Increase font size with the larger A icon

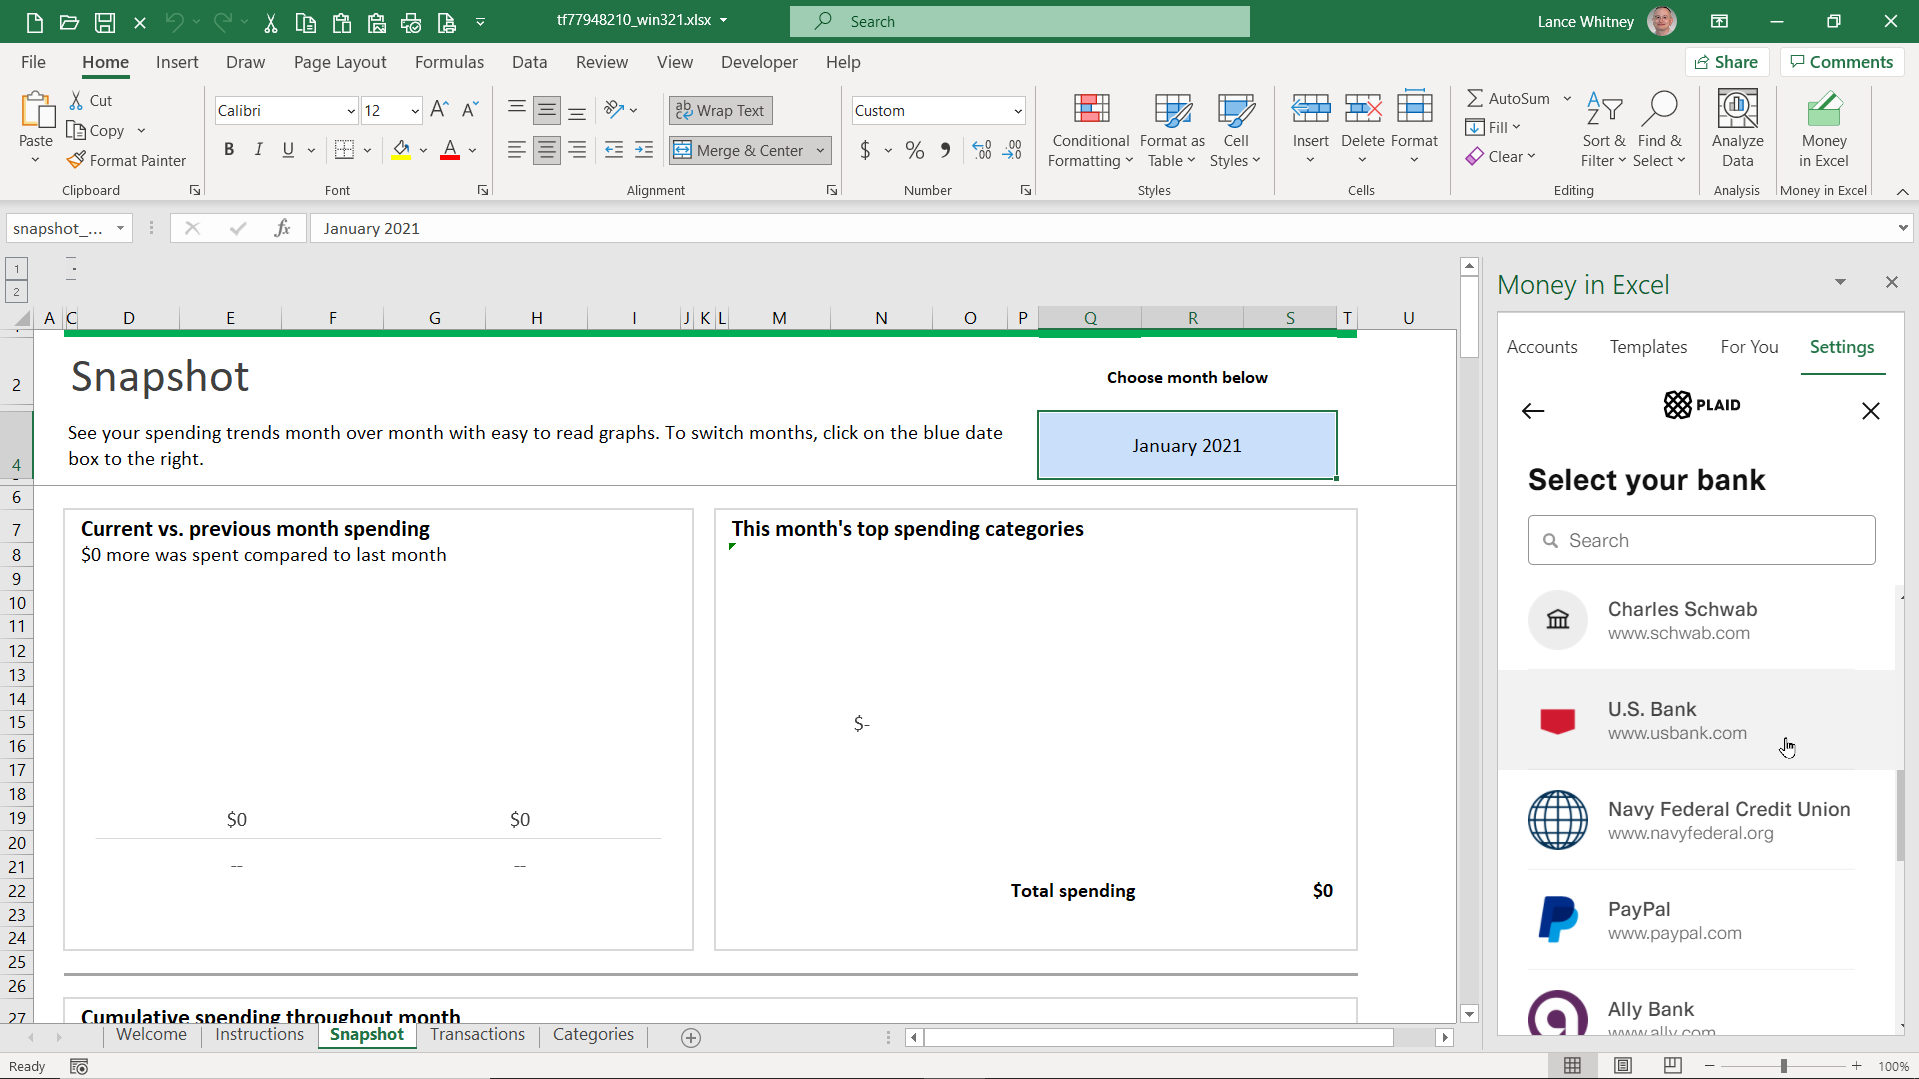point(439,110)
